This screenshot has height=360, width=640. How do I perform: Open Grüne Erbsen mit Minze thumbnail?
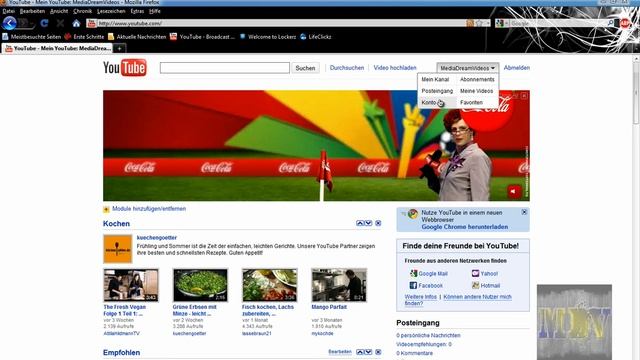tap(200, 285)
